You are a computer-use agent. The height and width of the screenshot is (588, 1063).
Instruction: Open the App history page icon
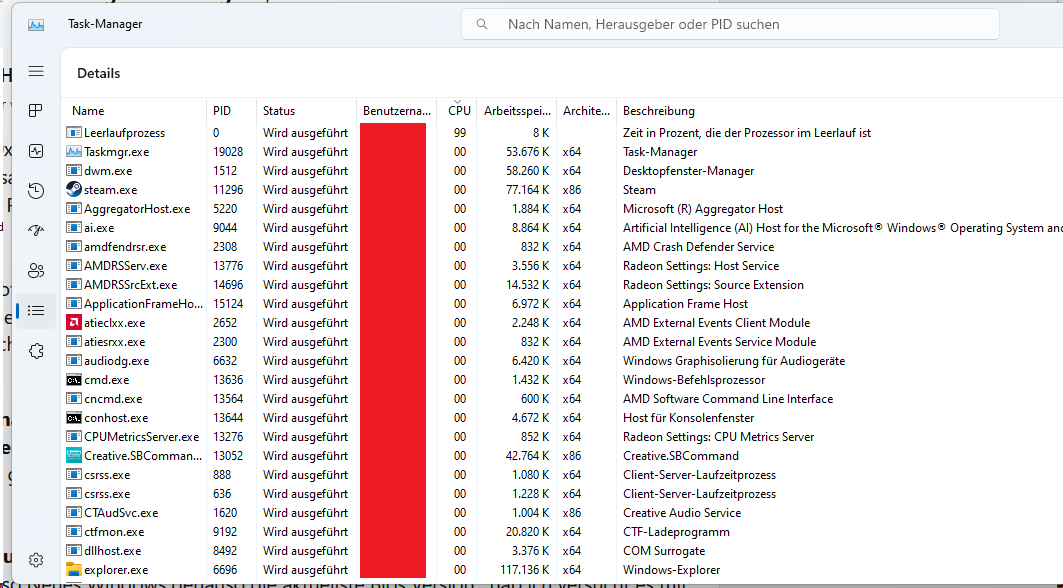36,191
